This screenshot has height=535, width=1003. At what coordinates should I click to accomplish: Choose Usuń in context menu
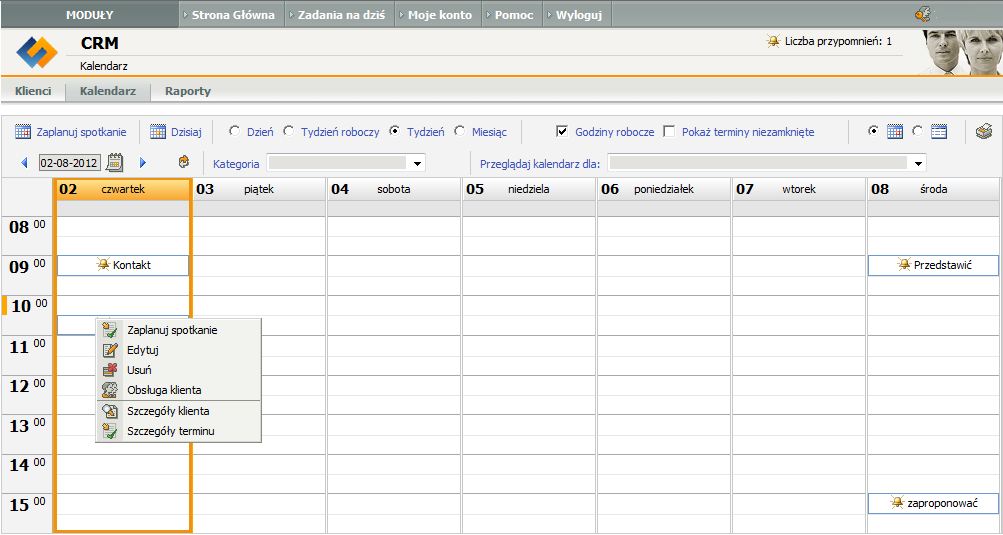click(178, 370)
